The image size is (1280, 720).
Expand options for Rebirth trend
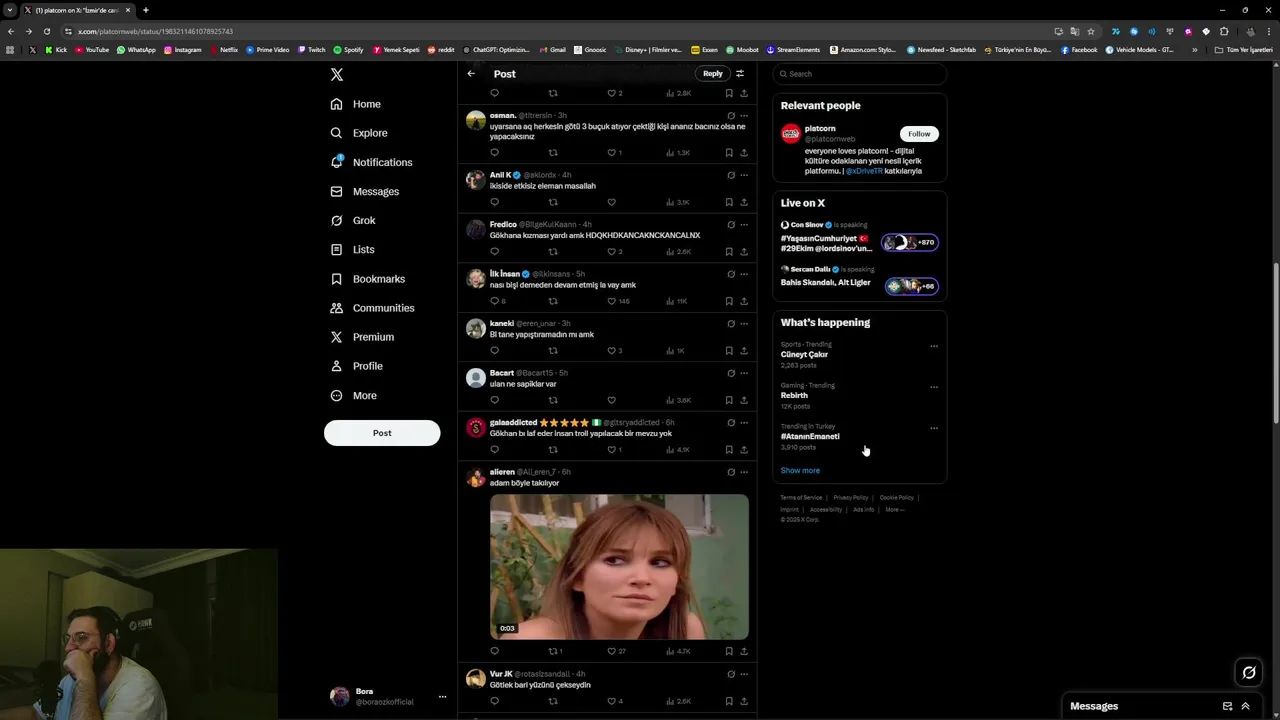point(934,388)
